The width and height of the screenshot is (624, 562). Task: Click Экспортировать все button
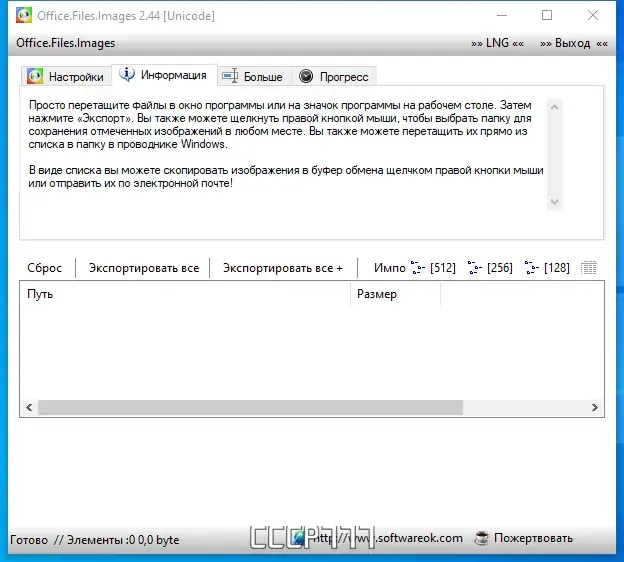click(x=144, y=268)
